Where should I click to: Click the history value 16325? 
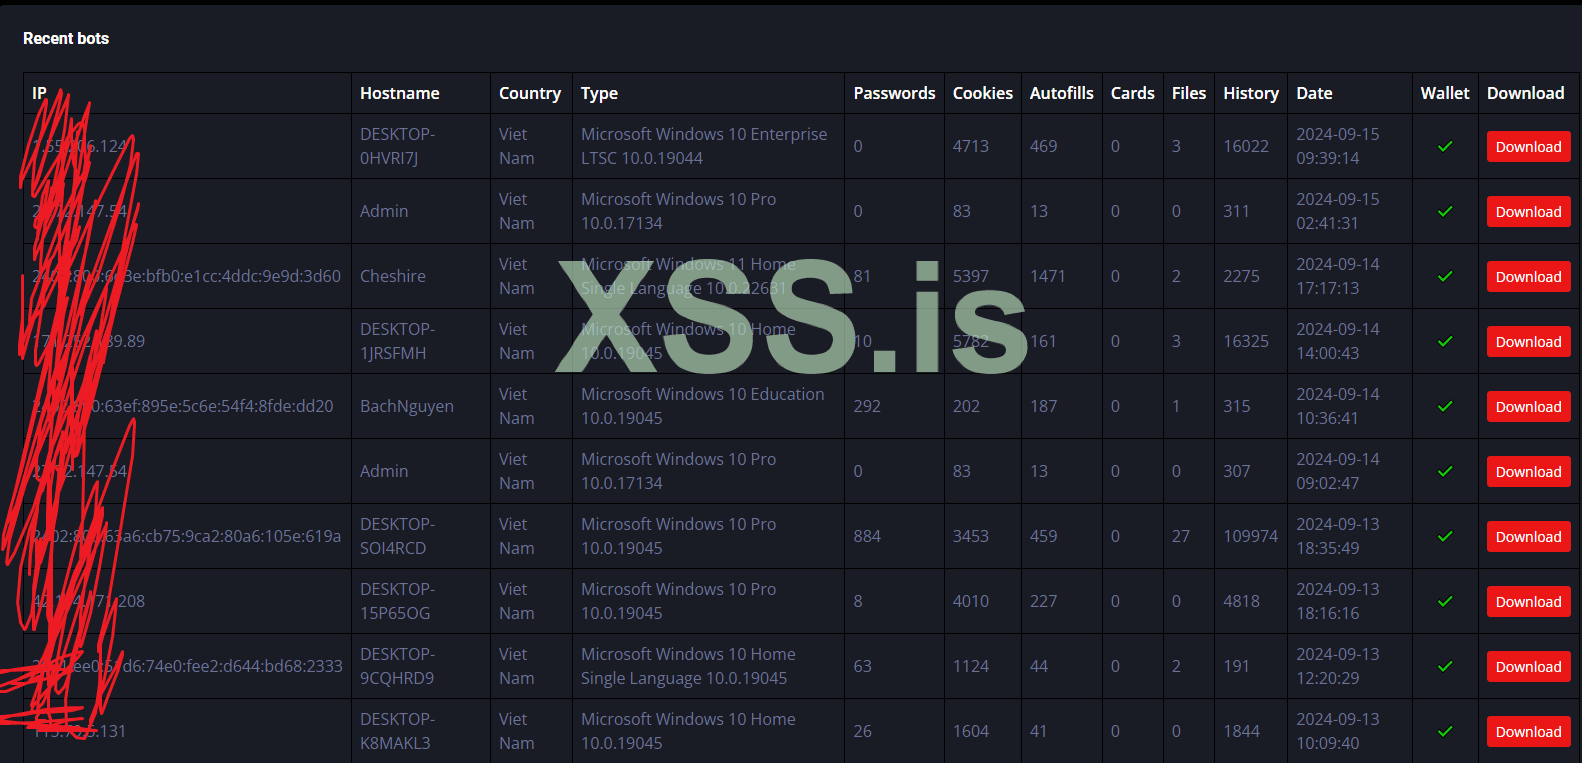(x=1246, y=341)
